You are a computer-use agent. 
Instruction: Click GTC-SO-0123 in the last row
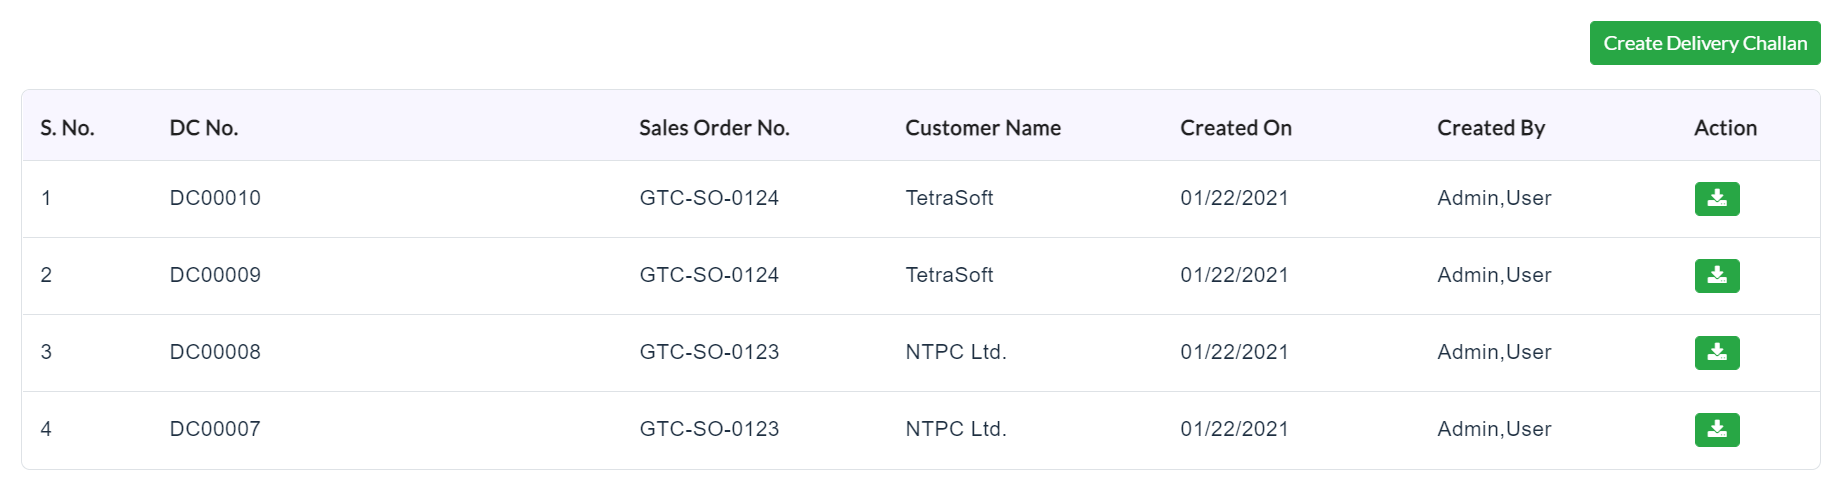709,429
